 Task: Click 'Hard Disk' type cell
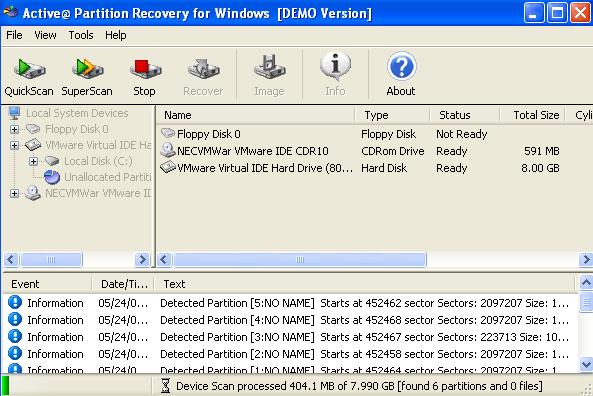point(384,168)
